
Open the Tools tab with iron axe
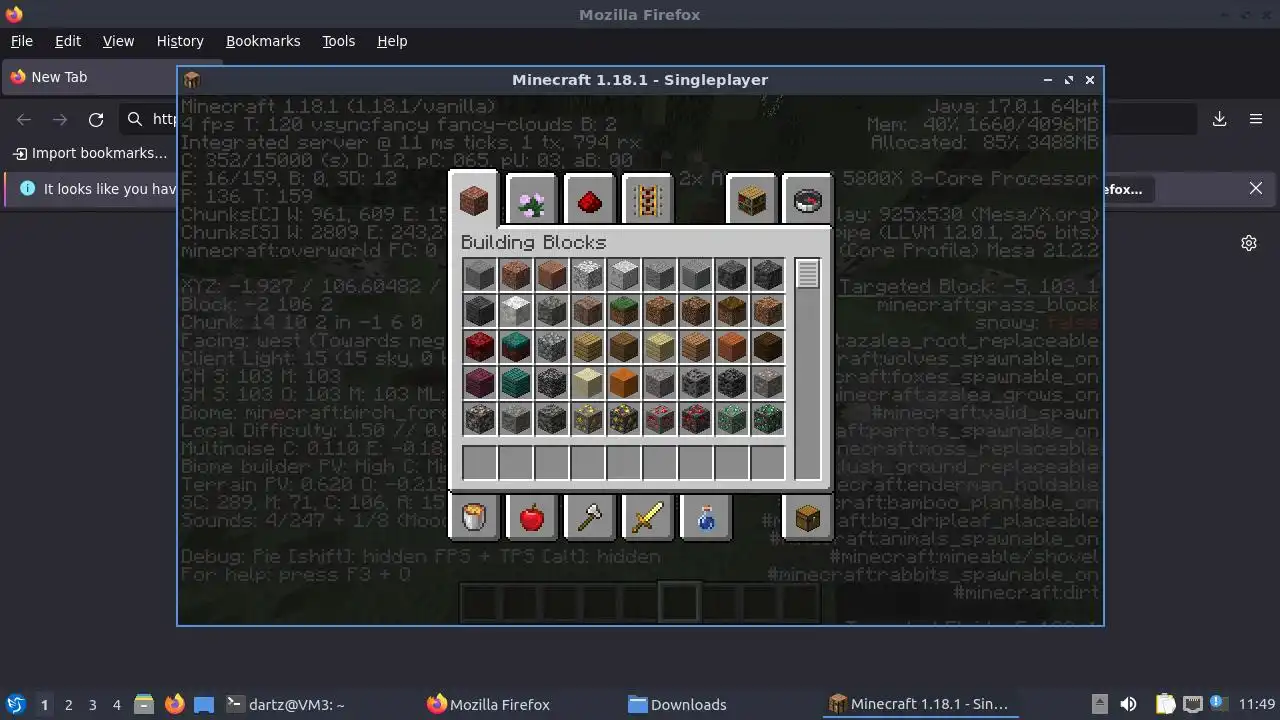point(589,517)
